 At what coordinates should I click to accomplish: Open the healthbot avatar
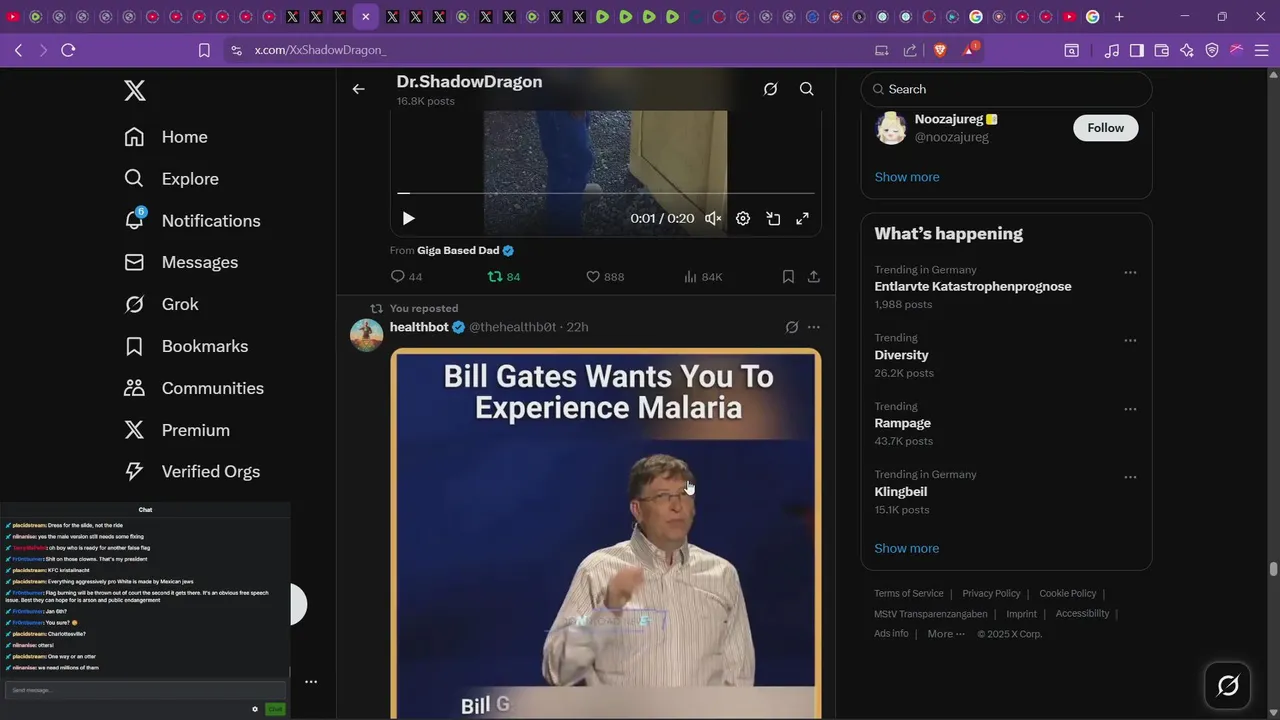point(367,335)
